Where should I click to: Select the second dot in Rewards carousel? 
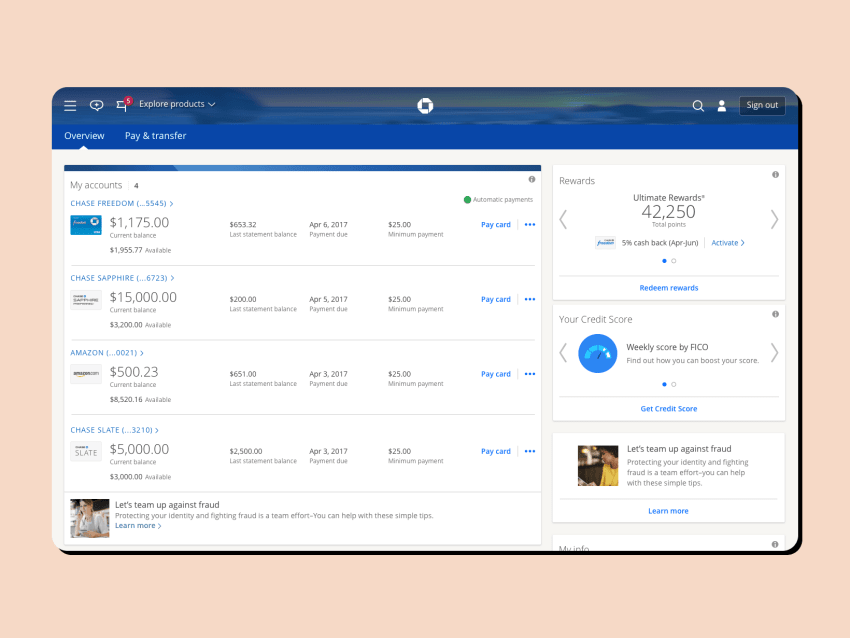coord(672,260)
